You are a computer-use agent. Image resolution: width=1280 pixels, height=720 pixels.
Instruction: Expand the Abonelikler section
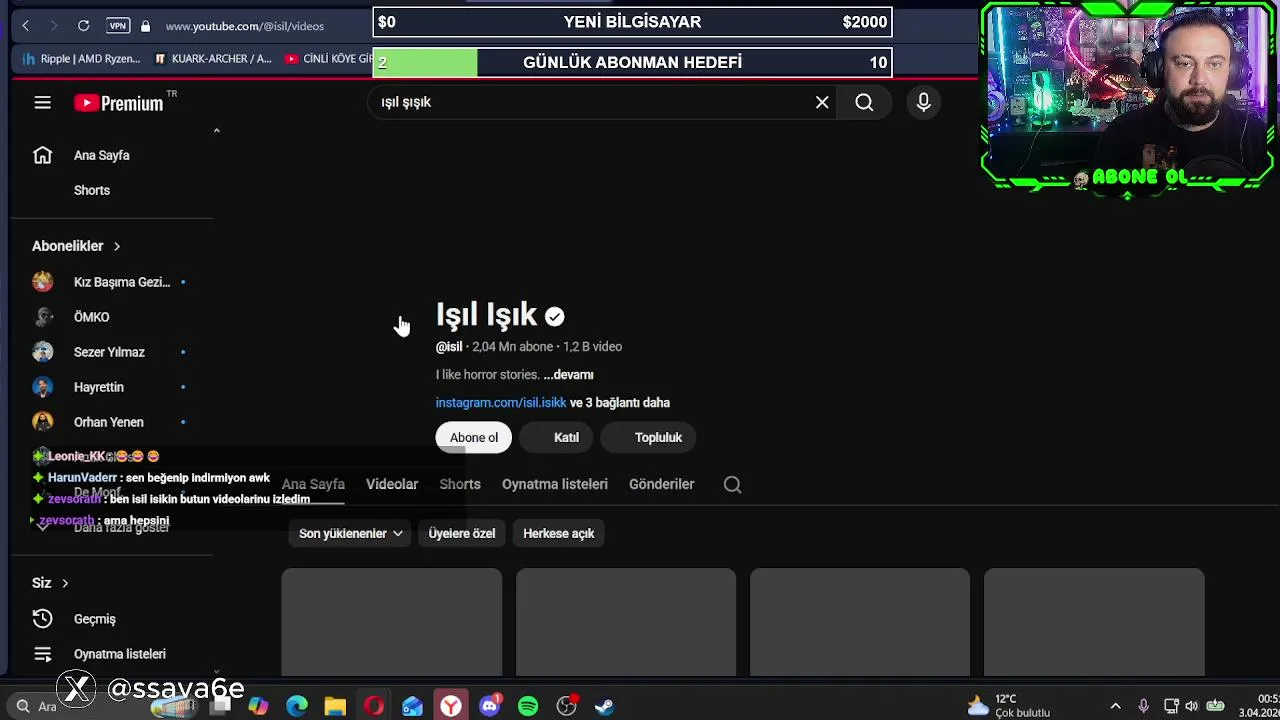click(76, 246)
